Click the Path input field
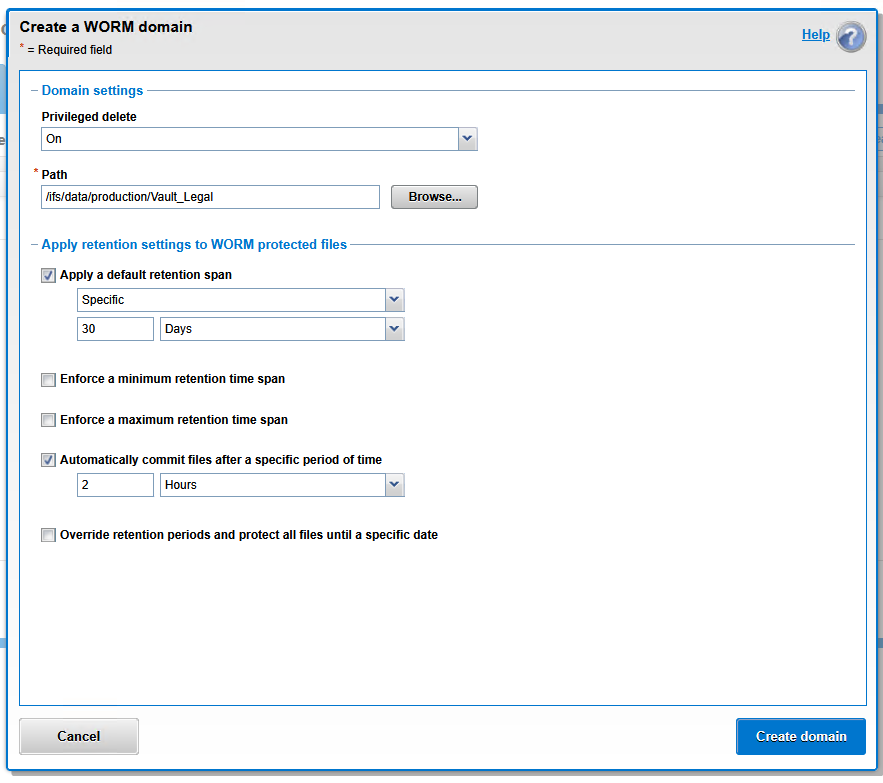This screenshot has width=883, height=783. click(x=210, y=197)
